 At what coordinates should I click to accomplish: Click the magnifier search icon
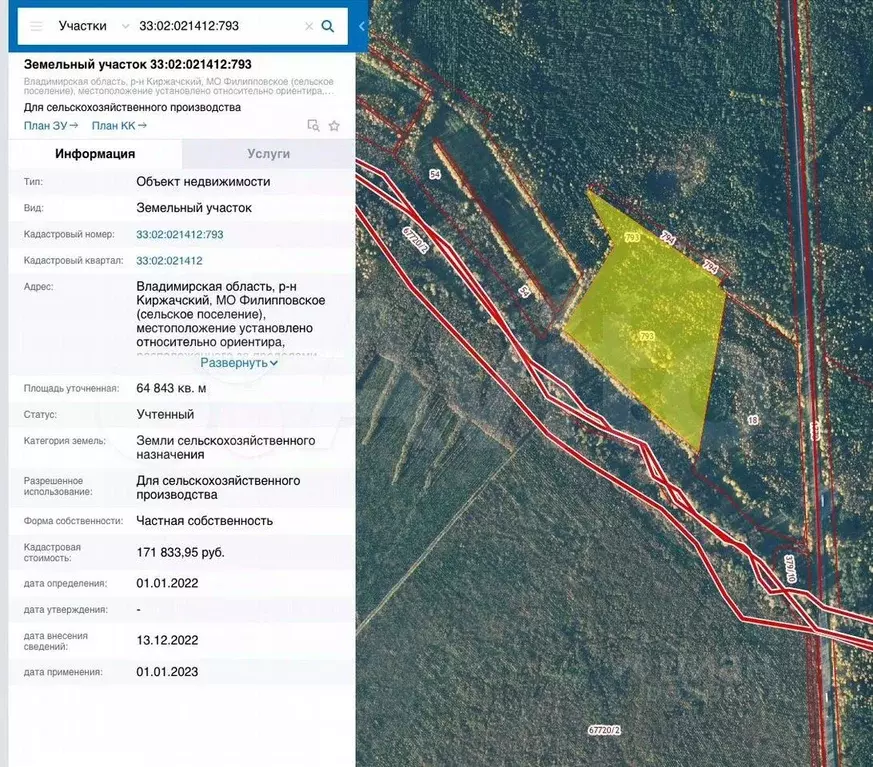(x=328, y=26)
